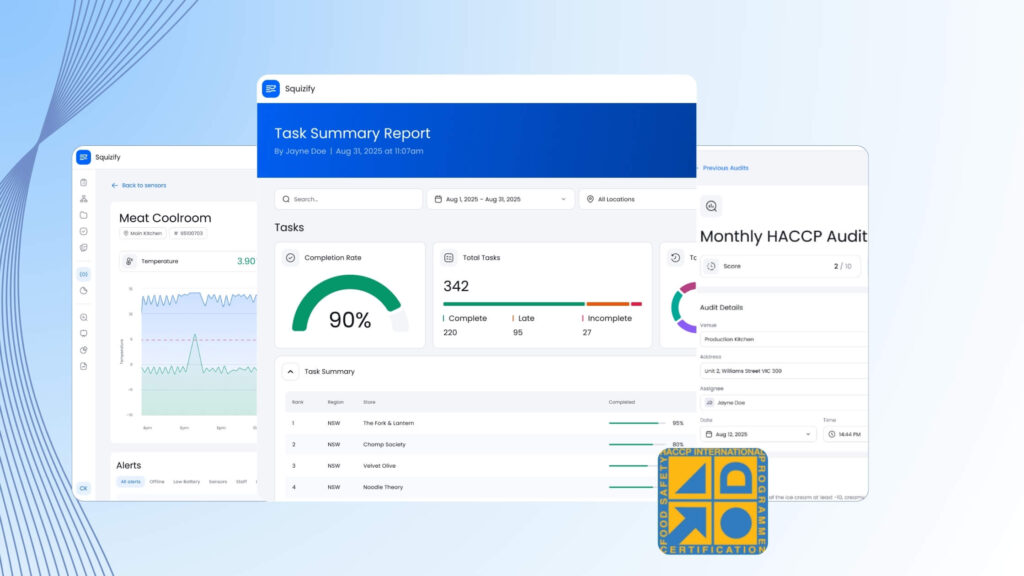Click the Squizify logo in Task Summary Report
The width and height of the screenshot is (1024, 576).
point(271,89)
